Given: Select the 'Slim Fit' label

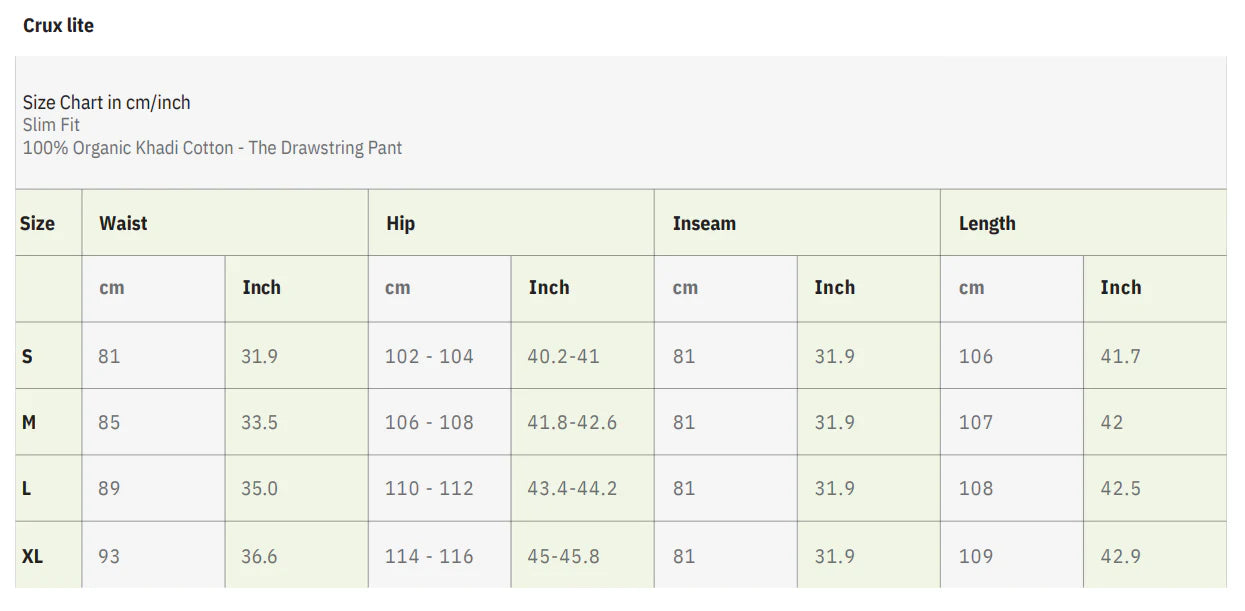Looking at the screenshot, I should pyautogui.click(x=51, y=125).
